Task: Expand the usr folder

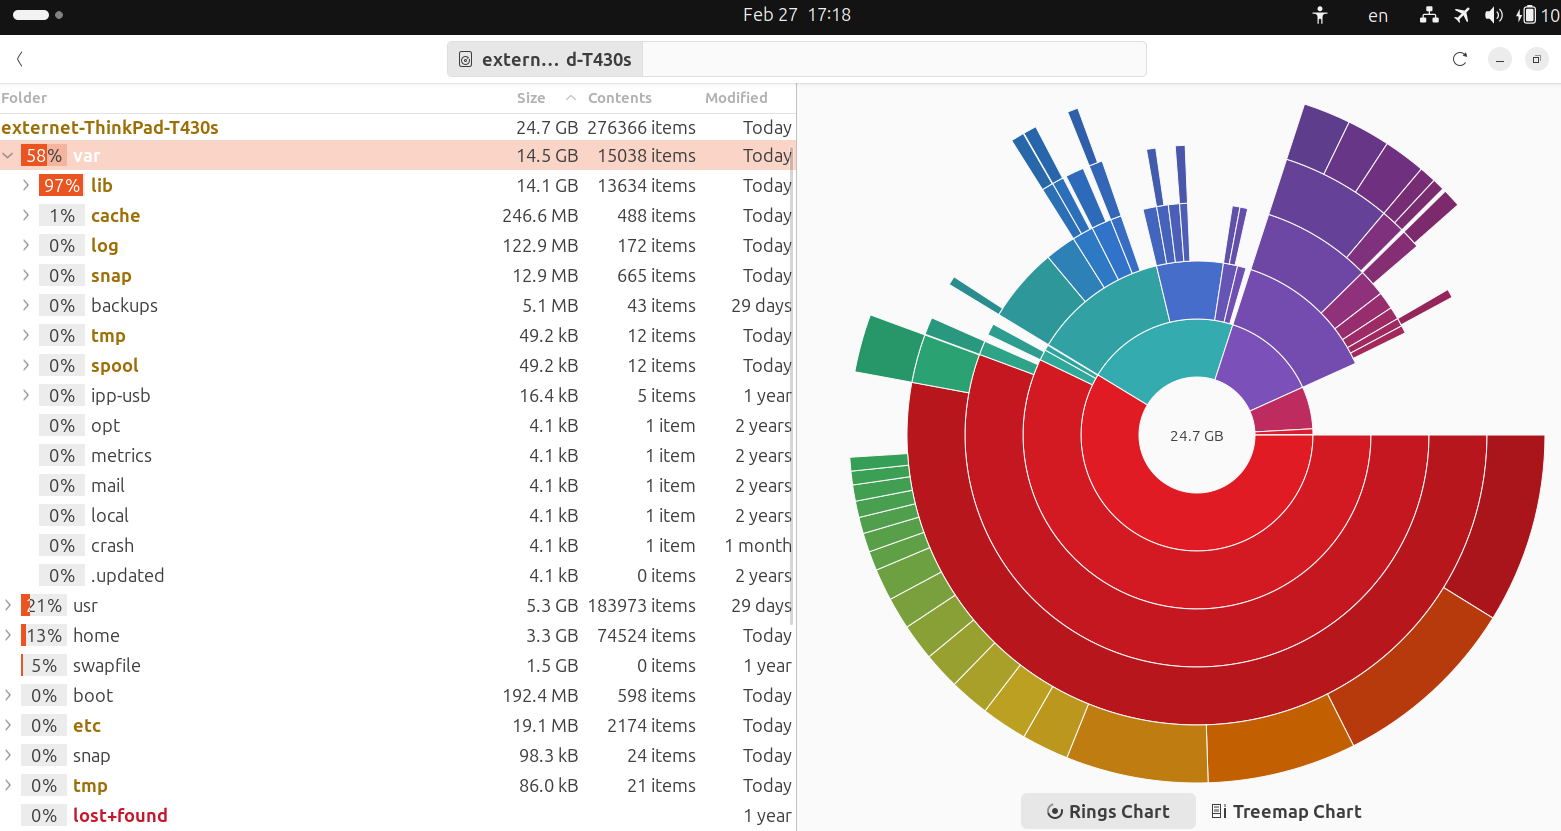Action: point(9,606)
